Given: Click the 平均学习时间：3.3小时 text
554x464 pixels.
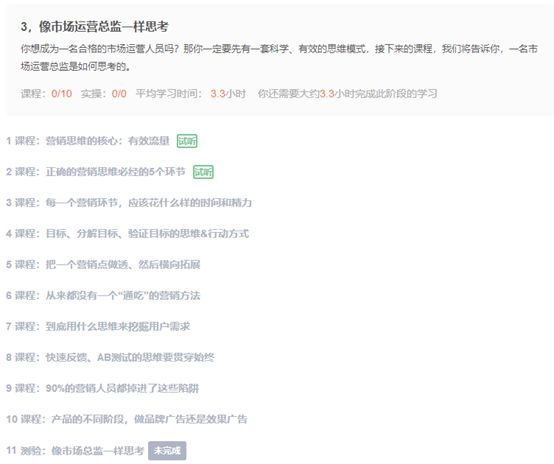Looking at the screenshot, I should coord(191,94).
